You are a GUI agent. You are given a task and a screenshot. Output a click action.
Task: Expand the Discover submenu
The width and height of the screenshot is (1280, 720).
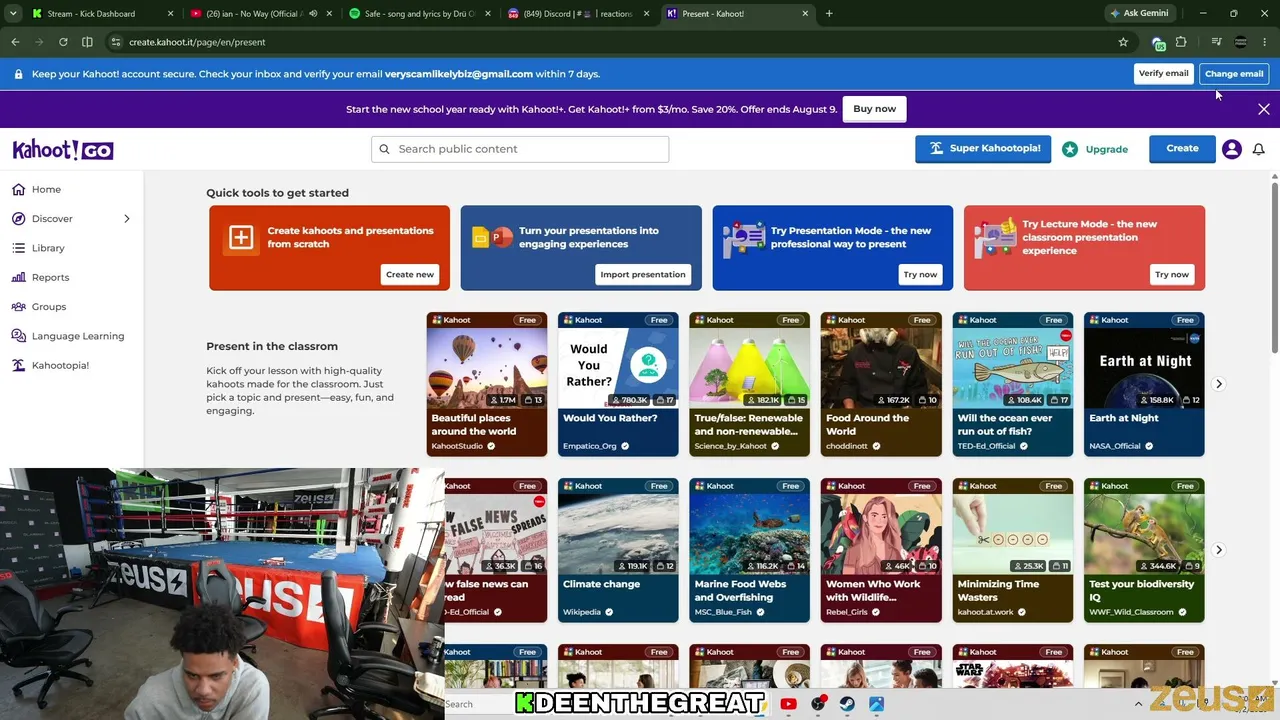(x=127, y=219)
